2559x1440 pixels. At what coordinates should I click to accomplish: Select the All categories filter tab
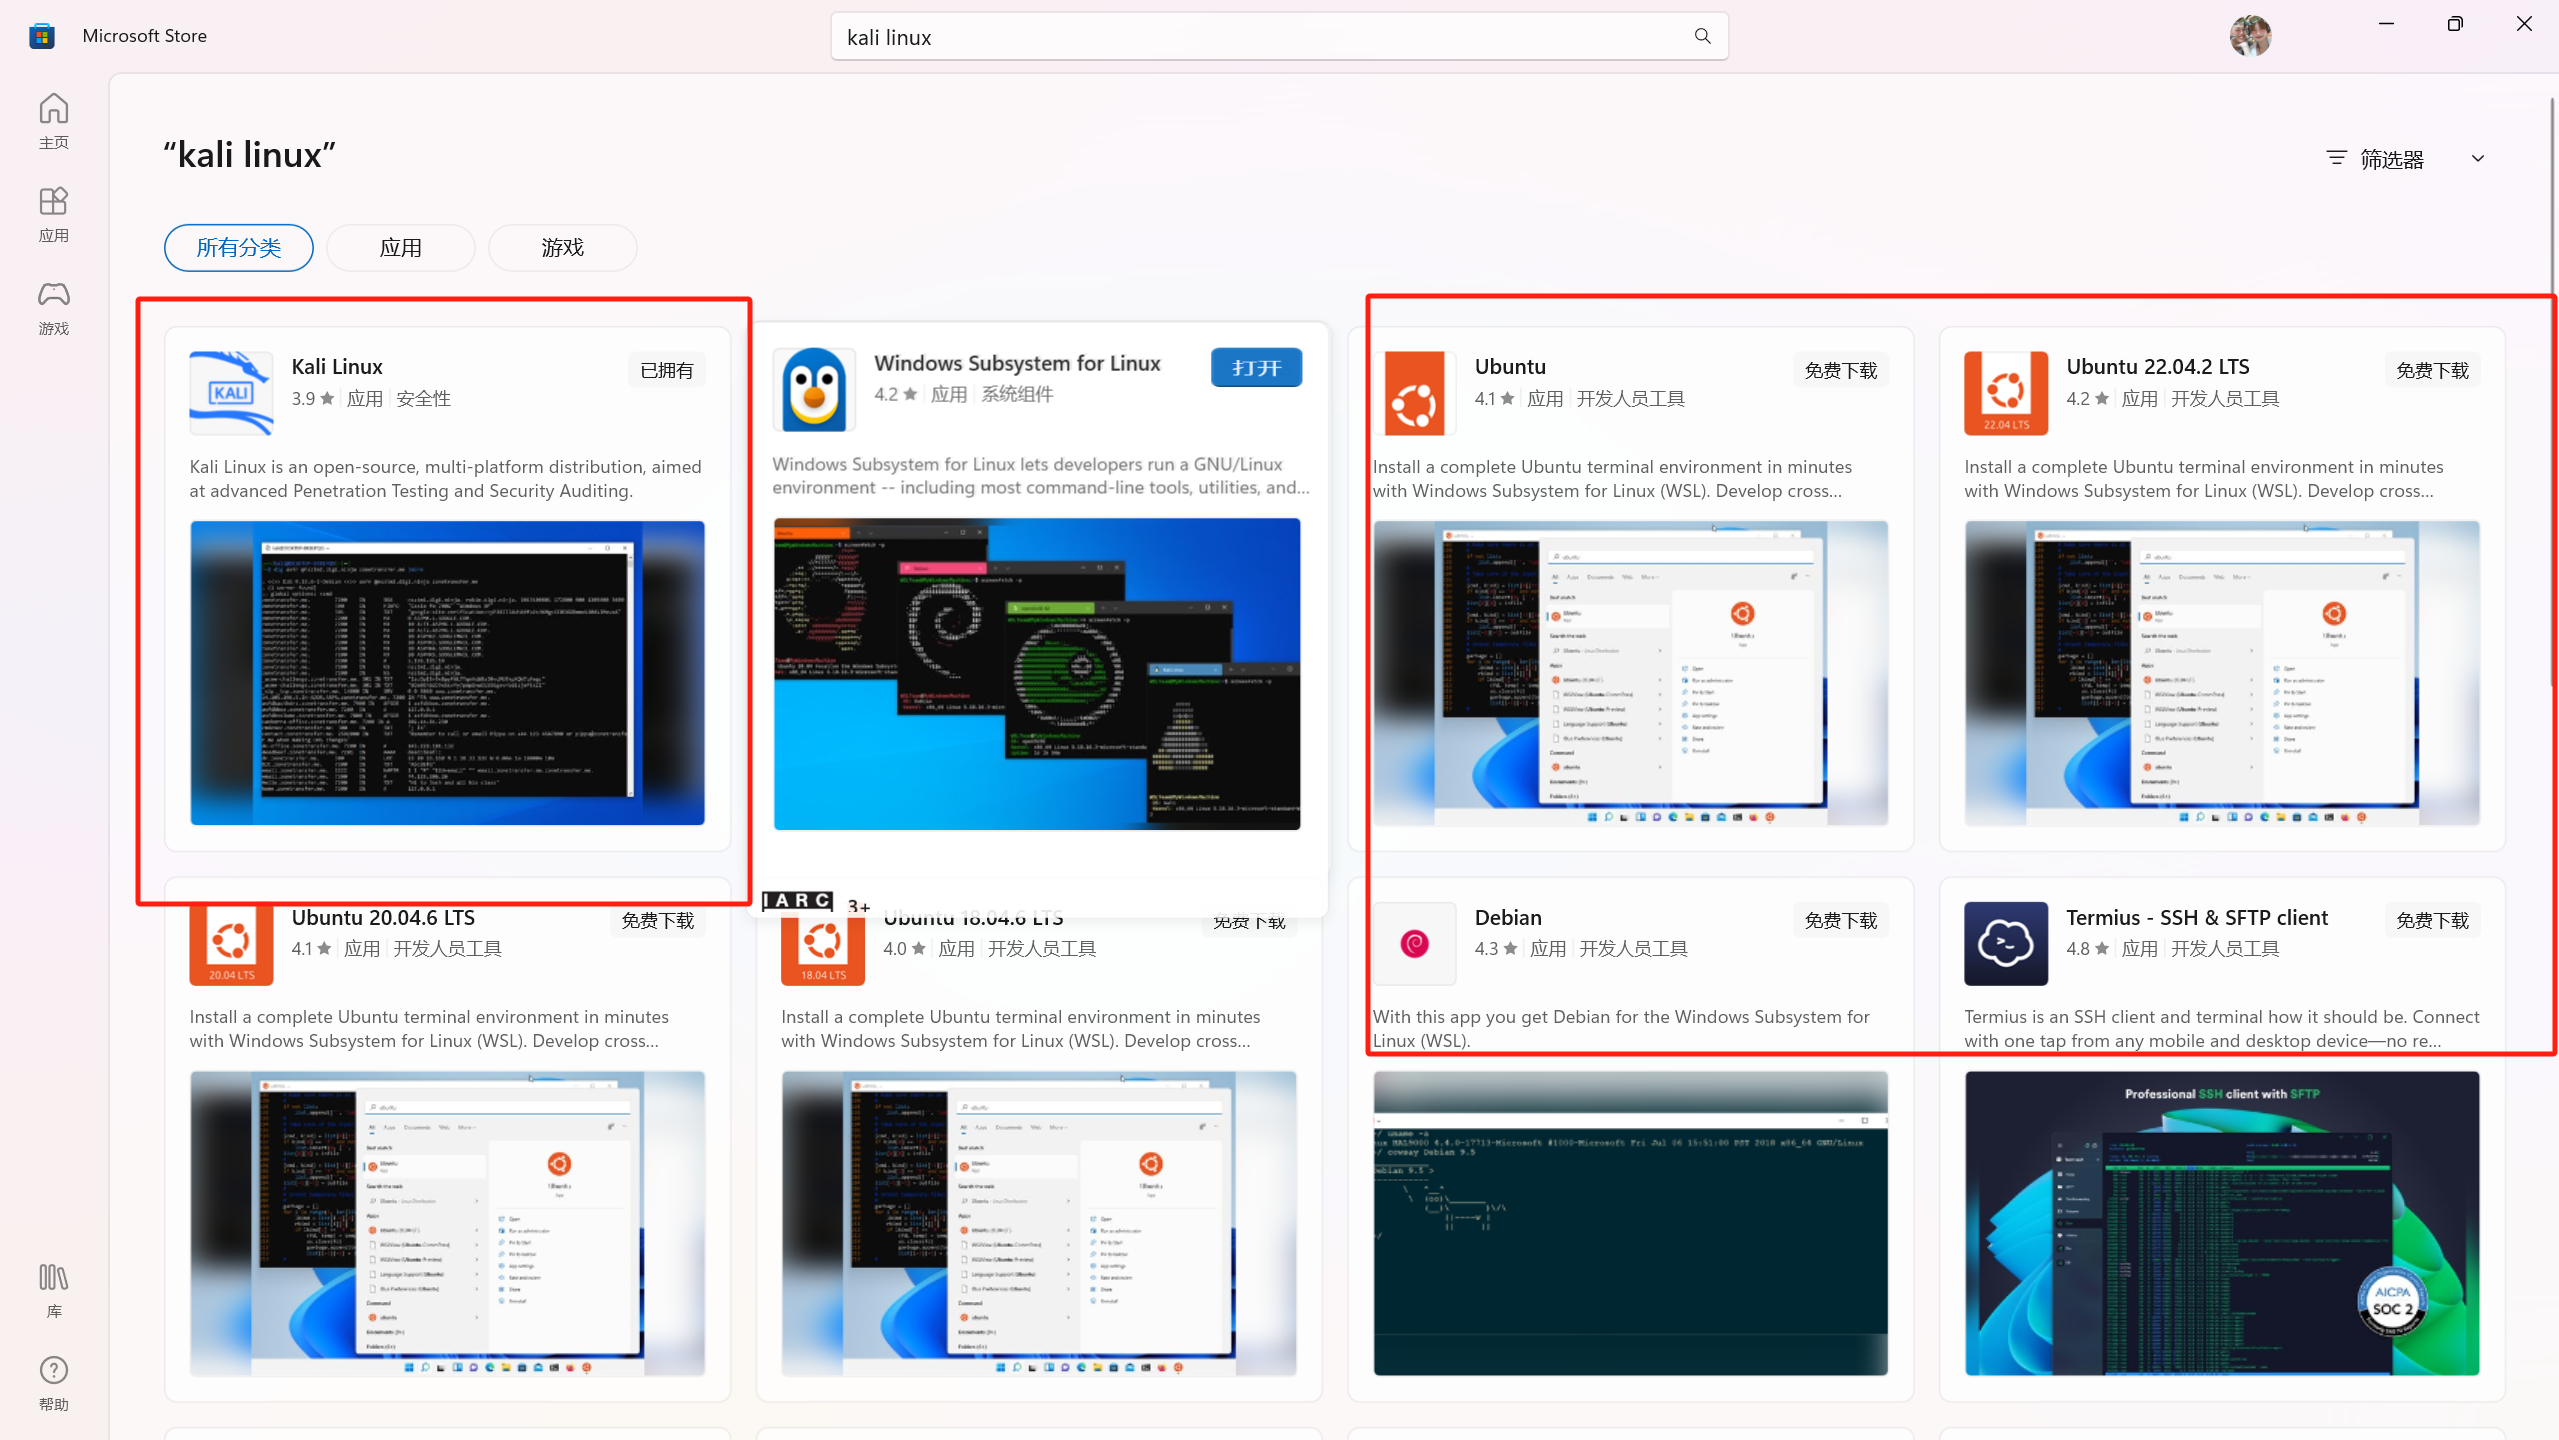[238, 248]
